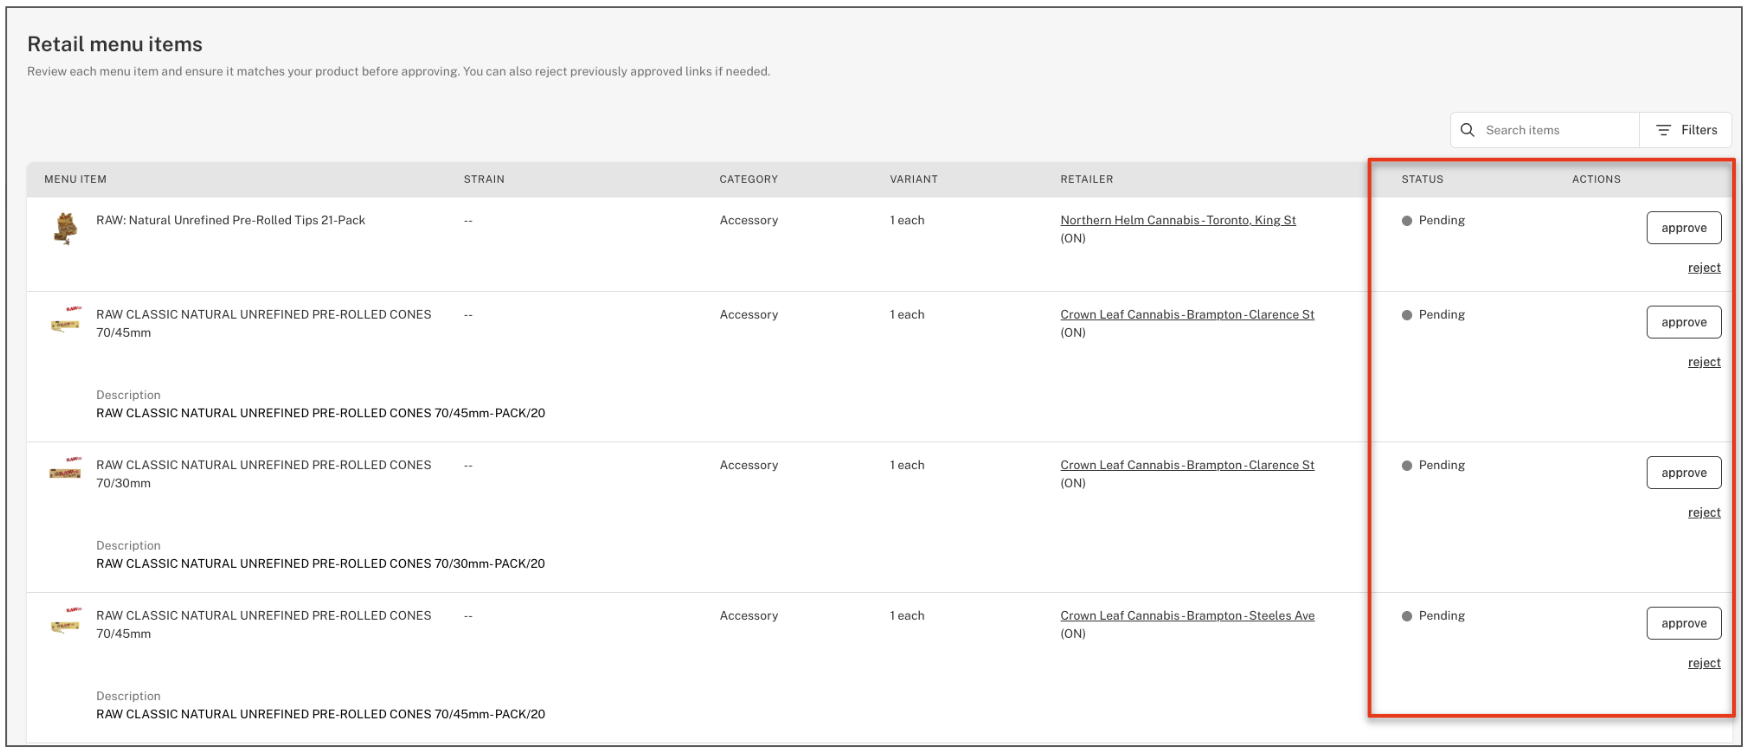Click 1 each variant in Steeles Ave row
Screen dimensions: 1751x752
point(907,616)
